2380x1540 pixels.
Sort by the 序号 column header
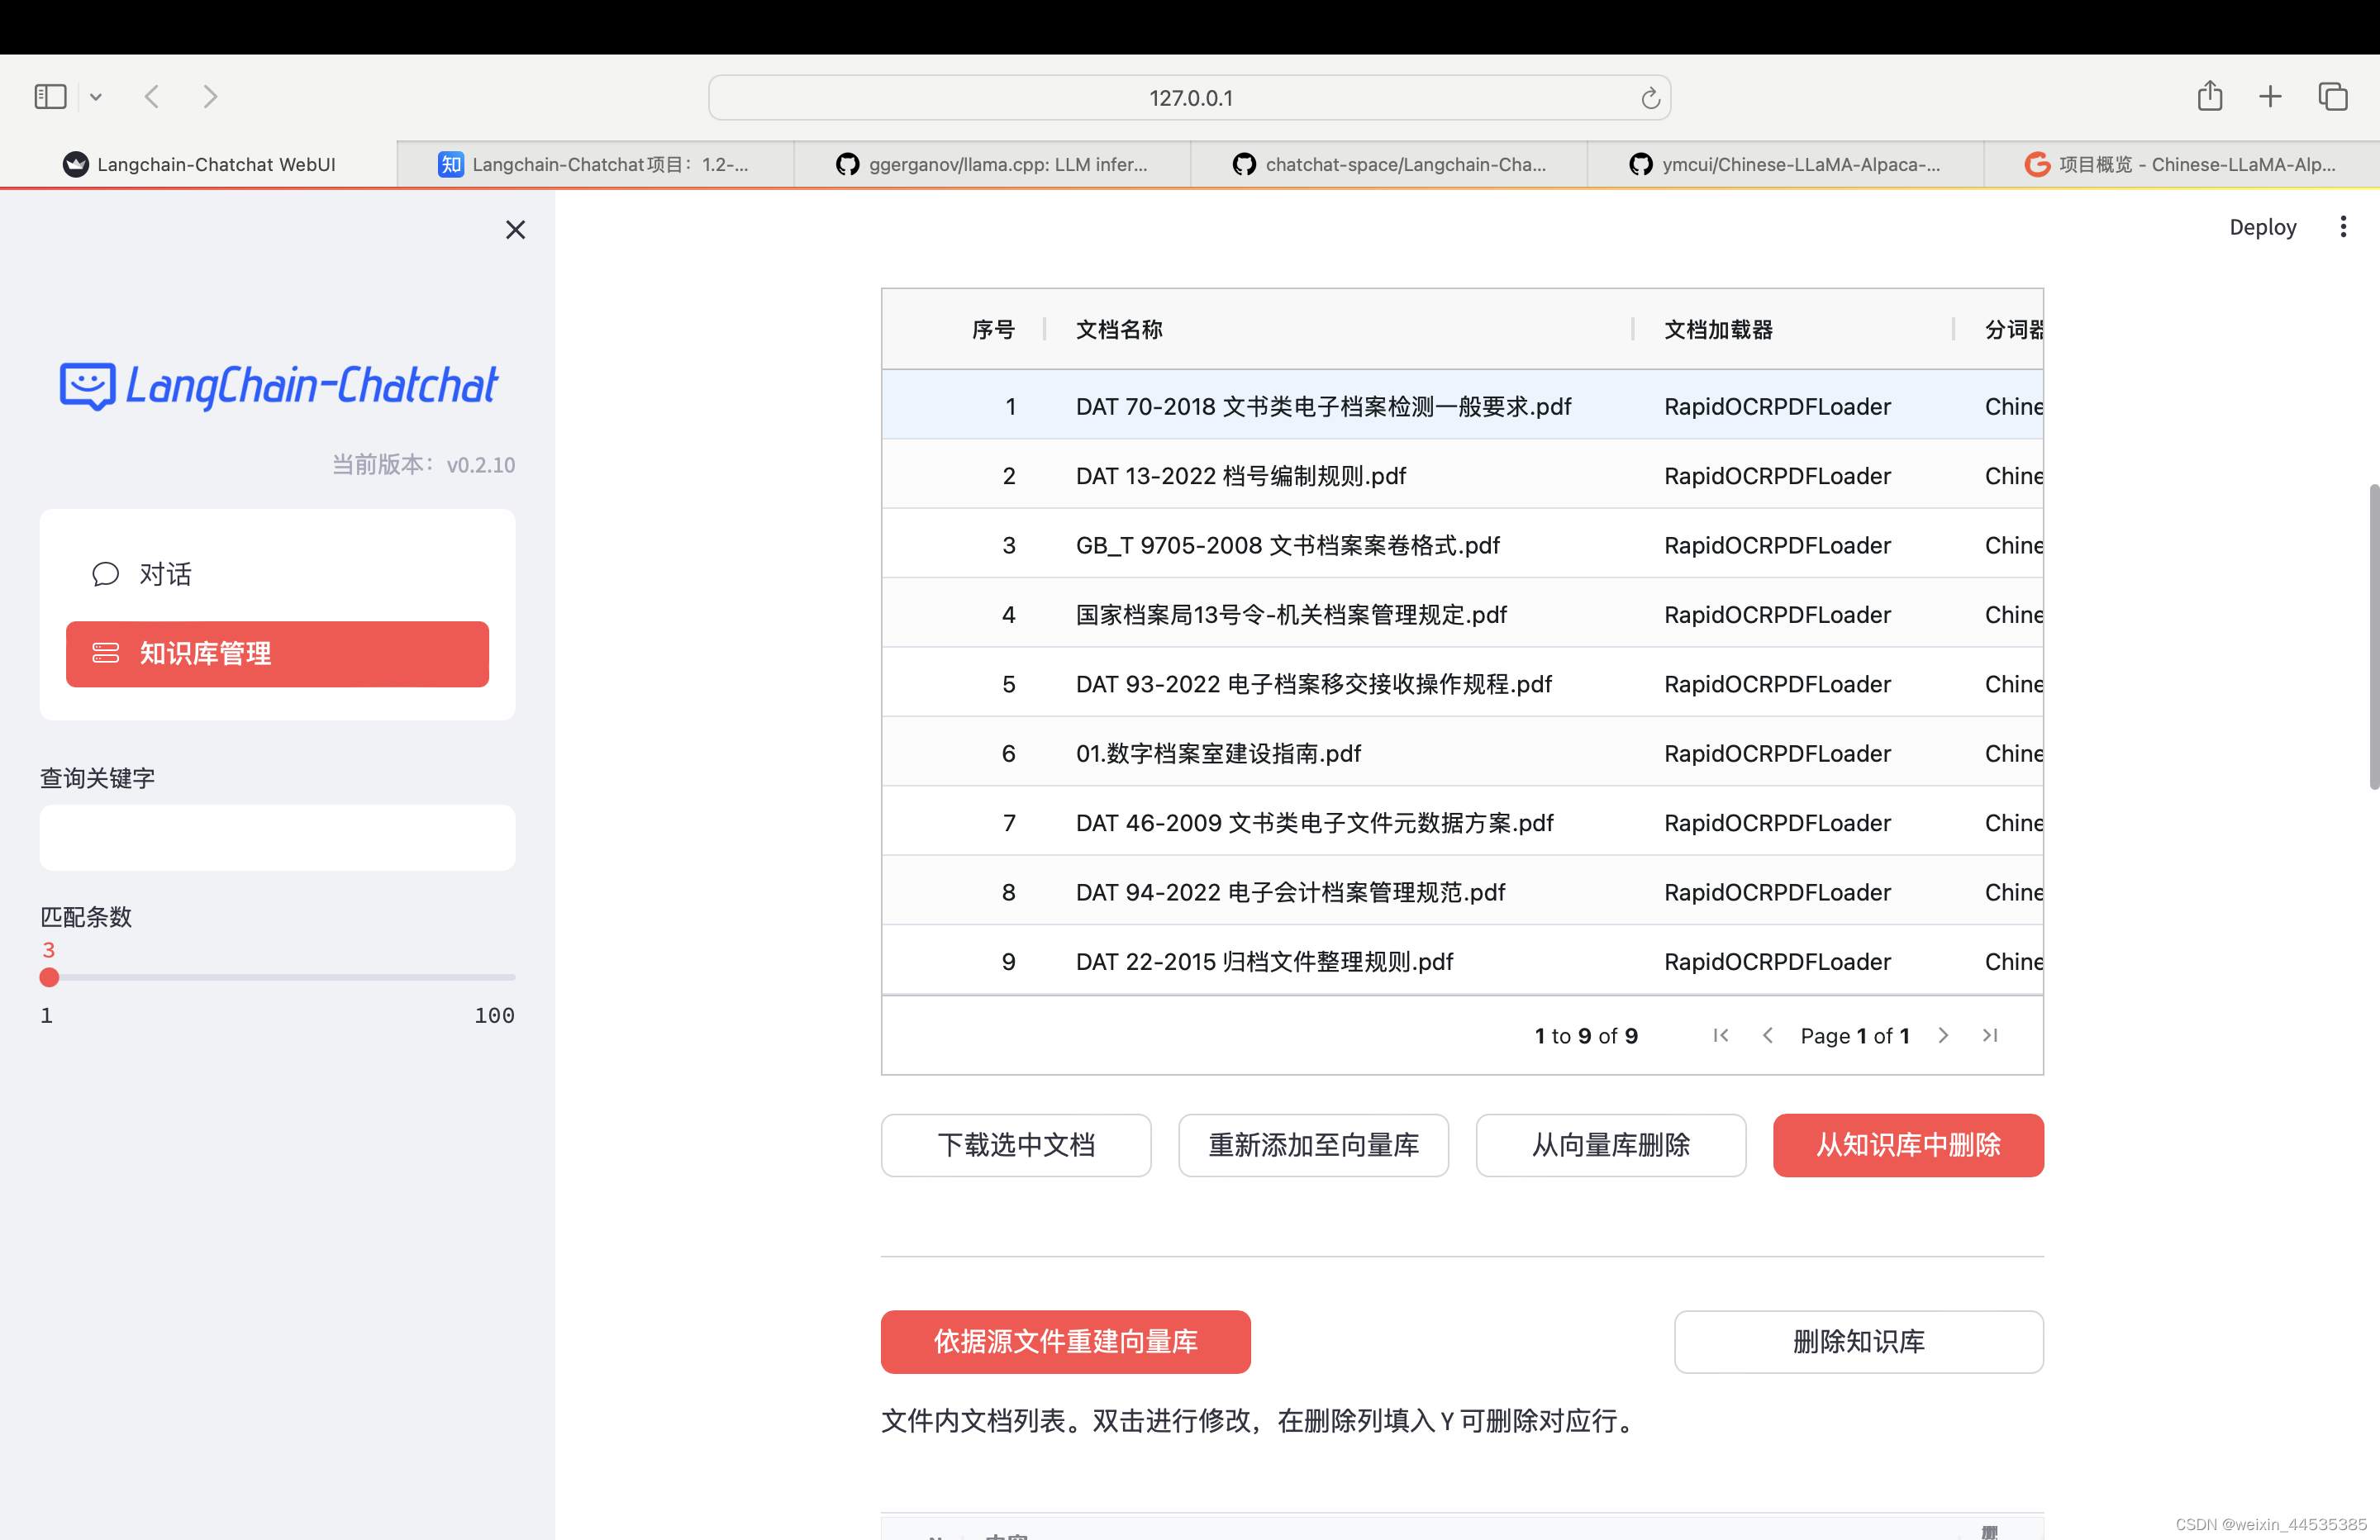point(993,329)
